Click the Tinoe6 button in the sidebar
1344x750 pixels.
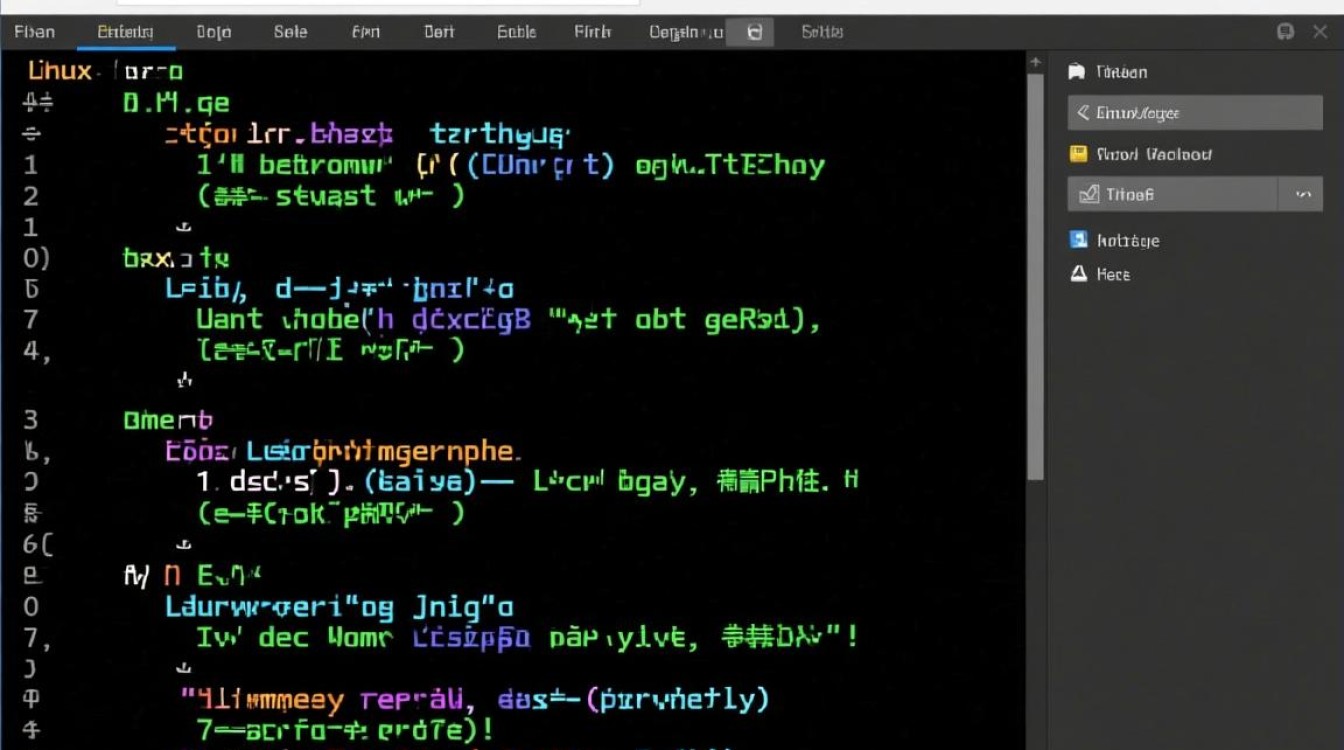coord(1172,193)
